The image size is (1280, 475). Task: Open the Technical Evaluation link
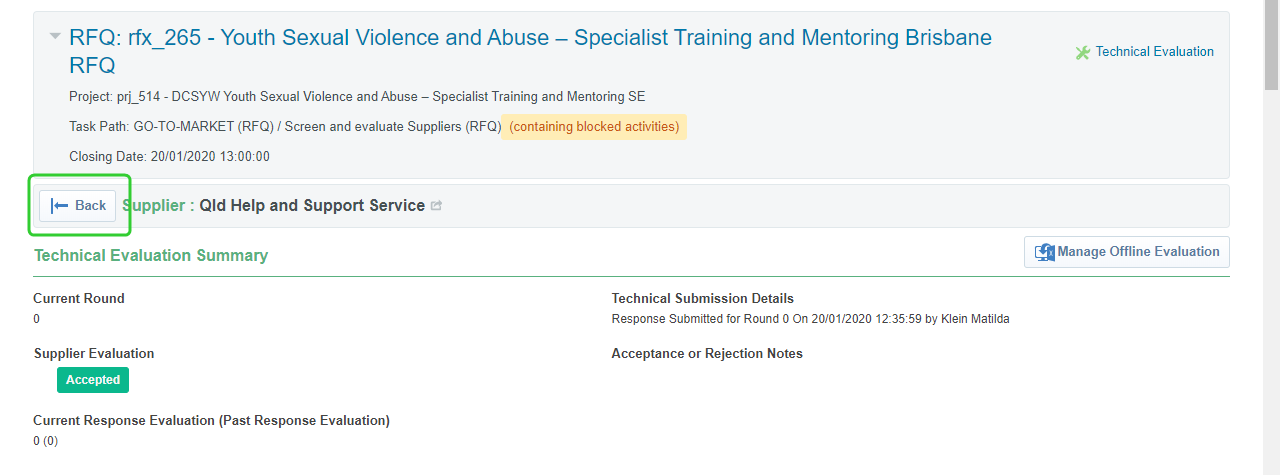point(1154,52)
